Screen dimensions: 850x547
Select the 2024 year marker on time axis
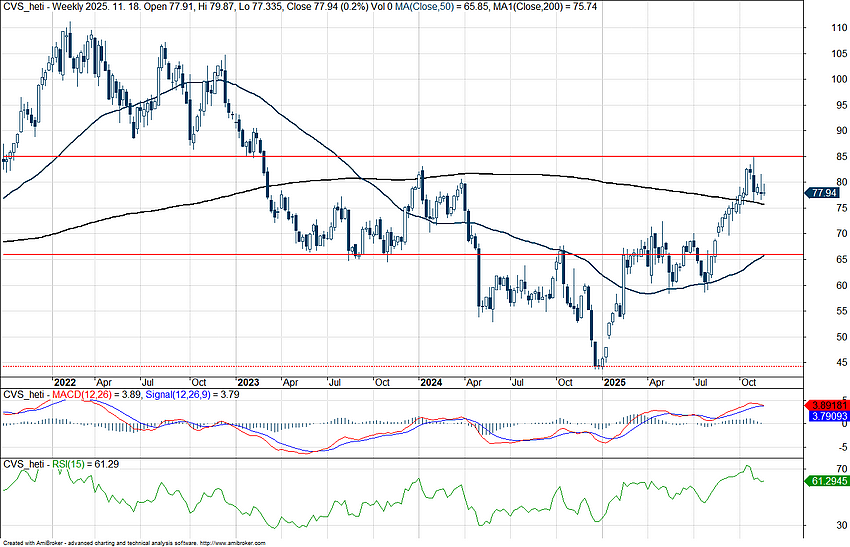point(431,382)
